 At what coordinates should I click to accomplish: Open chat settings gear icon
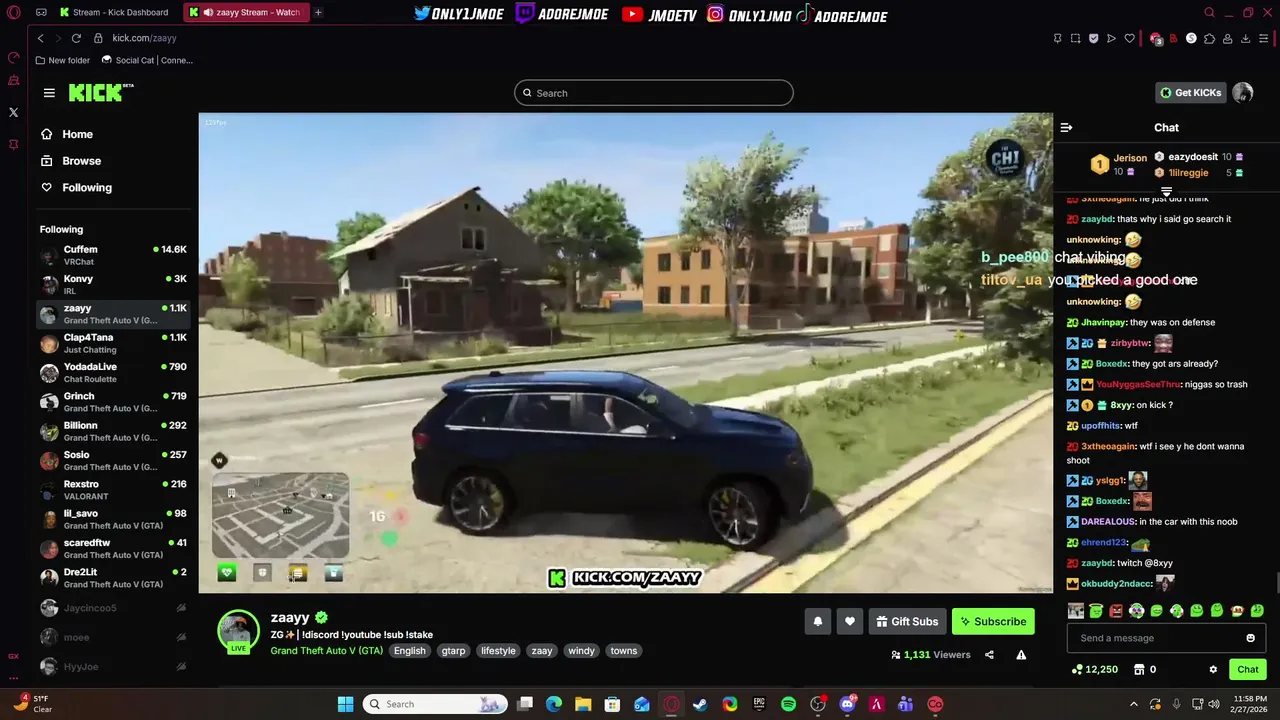[1213, 669]
